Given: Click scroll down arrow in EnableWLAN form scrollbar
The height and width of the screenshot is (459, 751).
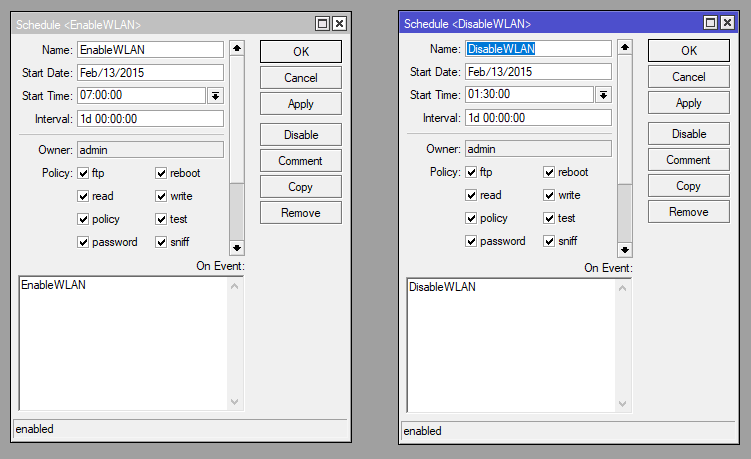Looking at the screenshot, I should click(237, 248).
